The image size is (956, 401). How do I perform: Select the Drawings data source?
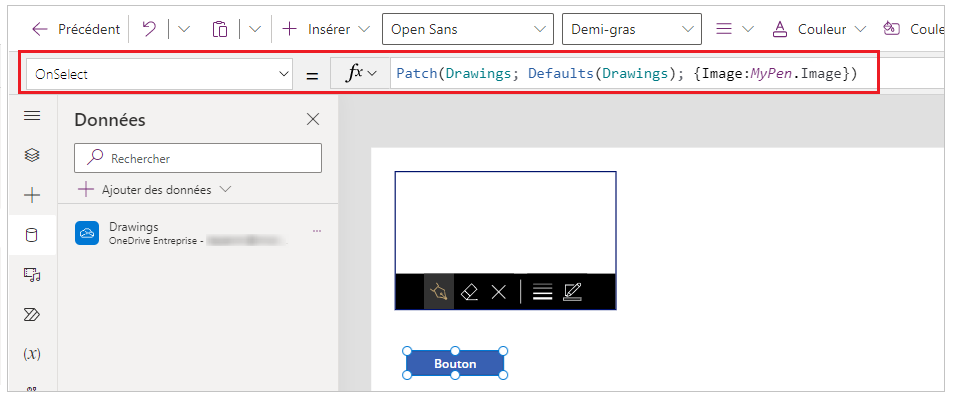(x=198, y=233)
